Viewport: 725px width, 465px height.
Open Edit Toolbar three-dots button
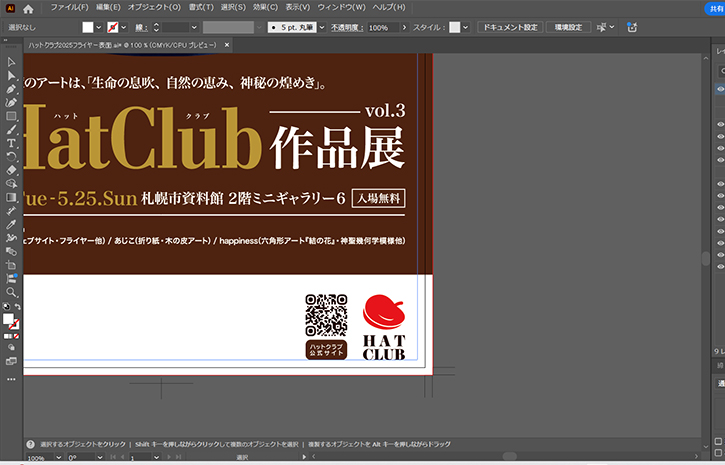(11, 379)
